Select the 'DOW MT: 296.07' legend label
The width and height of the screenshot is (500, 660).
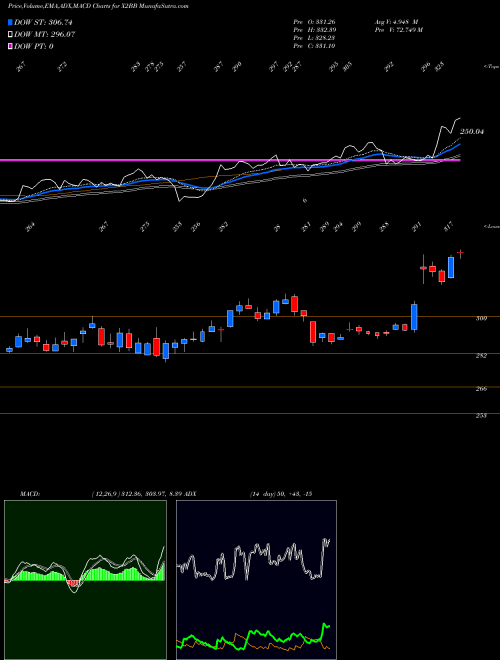[45, 35]
